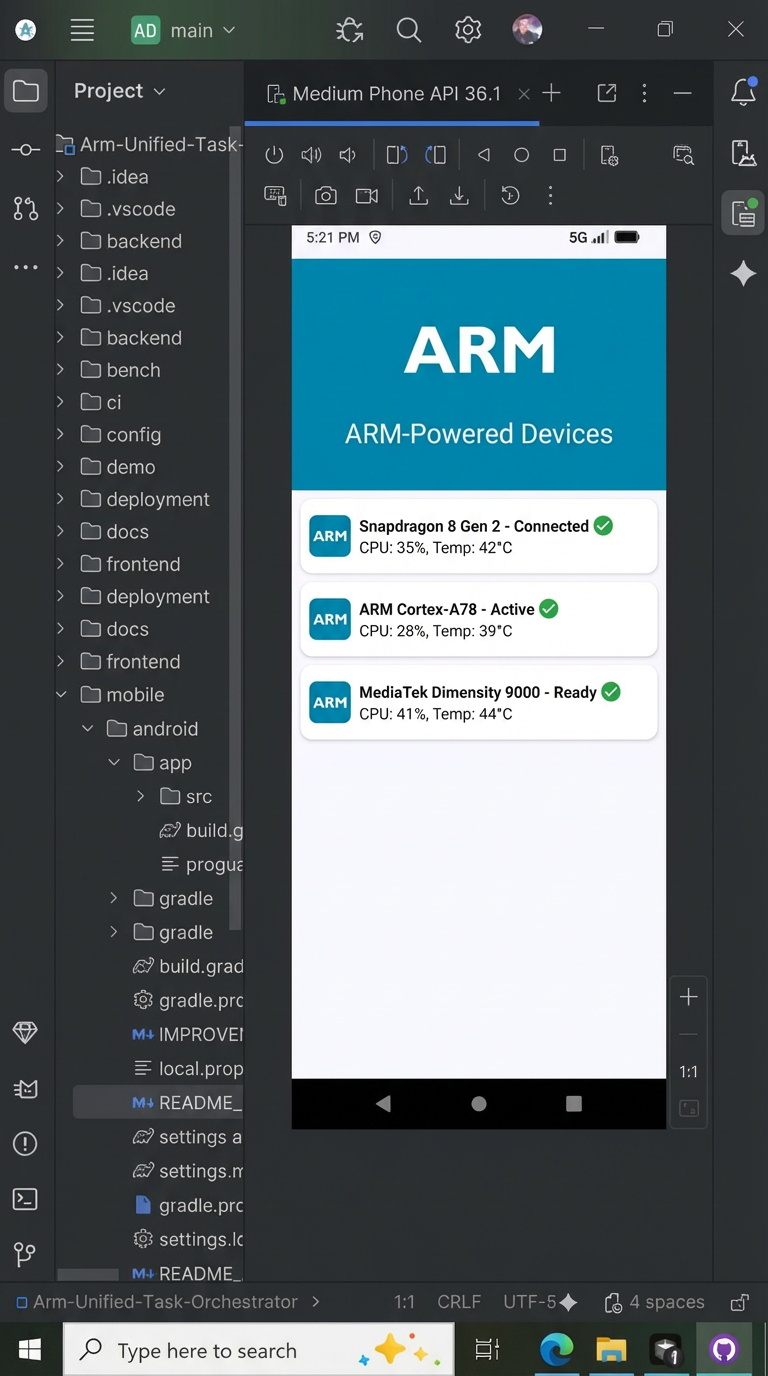
Task: Reset emulator zoom to 1:1
Action: tap(688, 1072)
